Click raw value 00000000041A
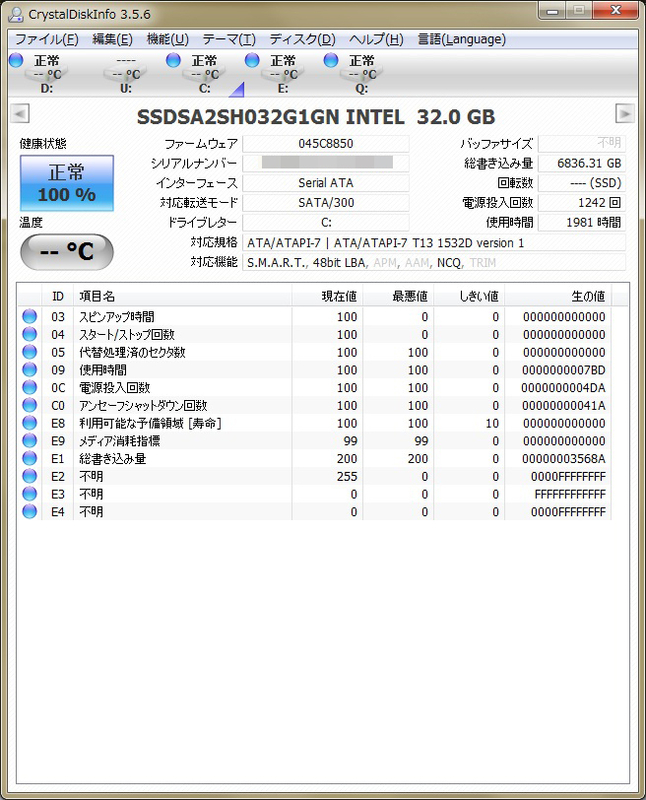 (563, 406)
